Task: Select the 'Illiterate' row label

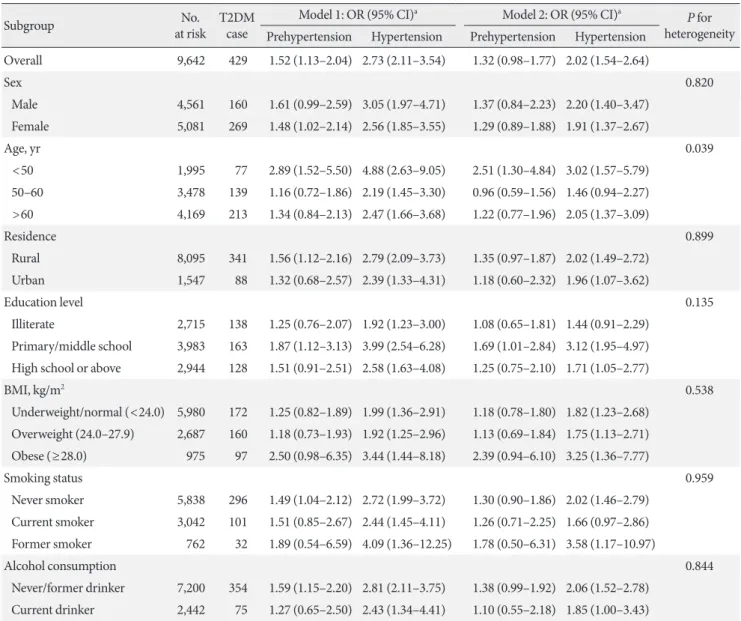Action: [x=33, y=324]
